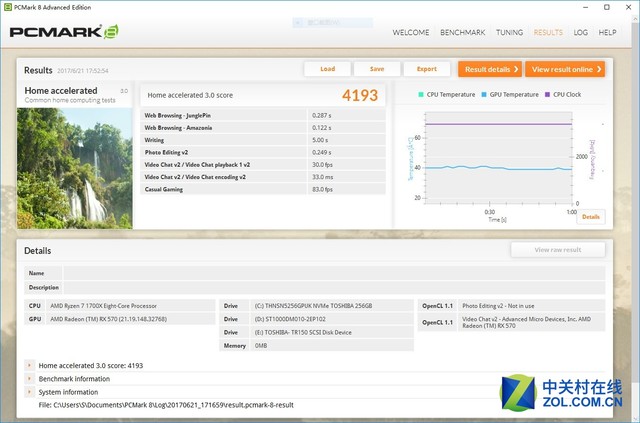Open the TUNING tab
The image size is (640, 423).
coord(509,32)
